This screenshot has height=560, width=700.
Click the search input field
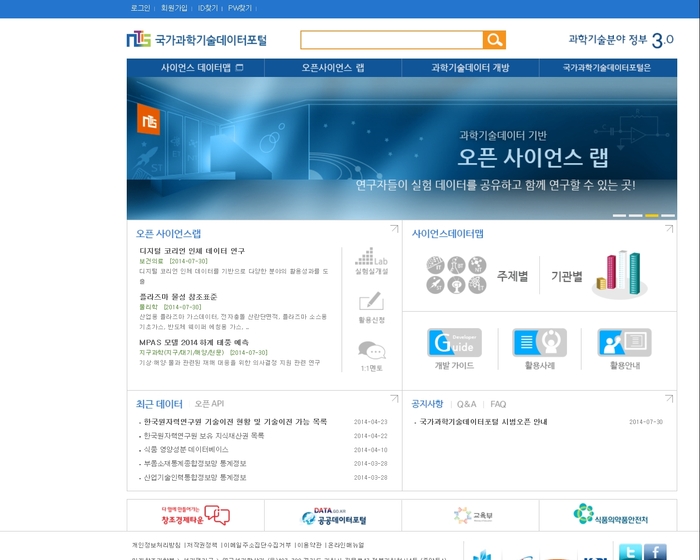coord(391,40)
